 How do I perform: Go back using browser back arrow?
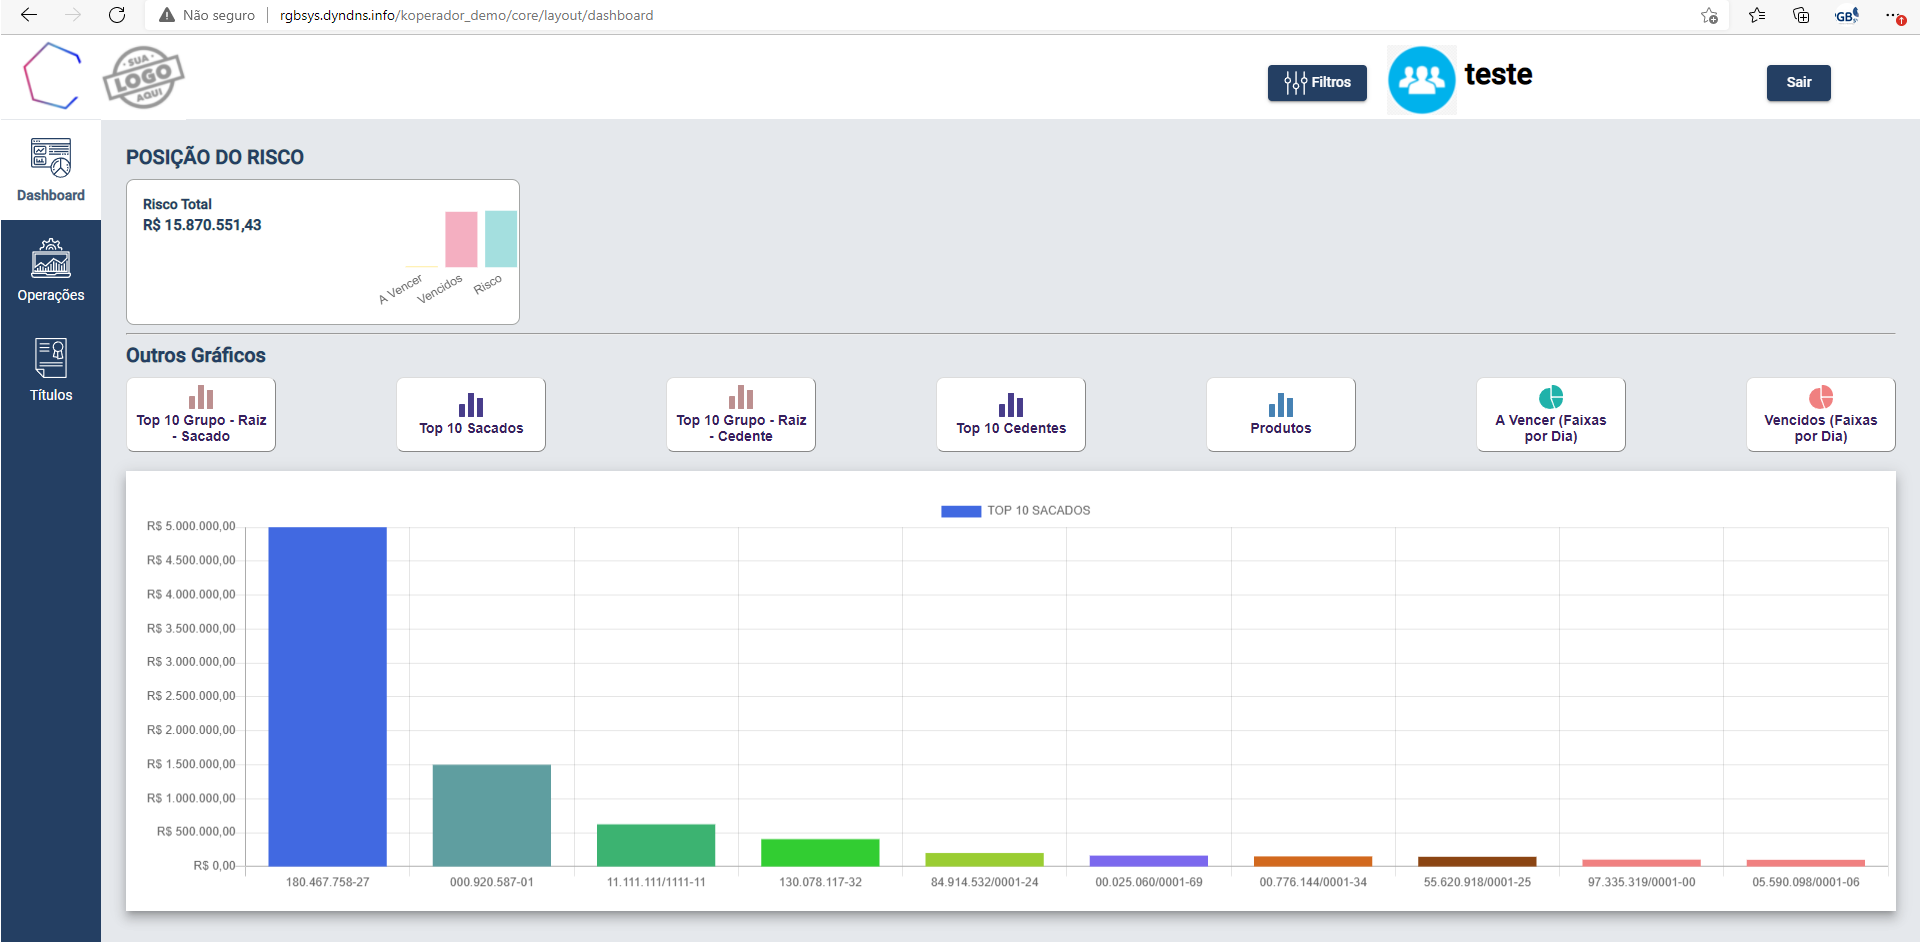pyautogui.click(x=29, y=15)
